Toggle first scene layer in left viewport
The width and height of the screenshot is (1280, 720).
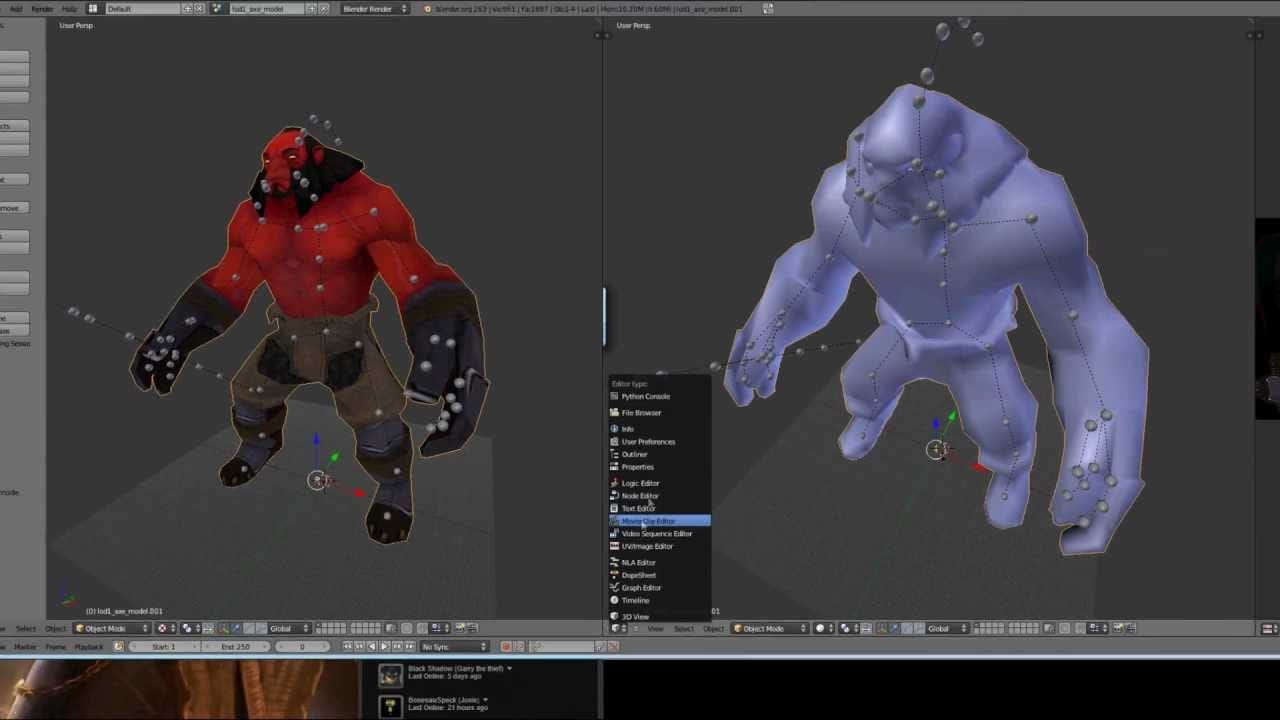point(319,625)
